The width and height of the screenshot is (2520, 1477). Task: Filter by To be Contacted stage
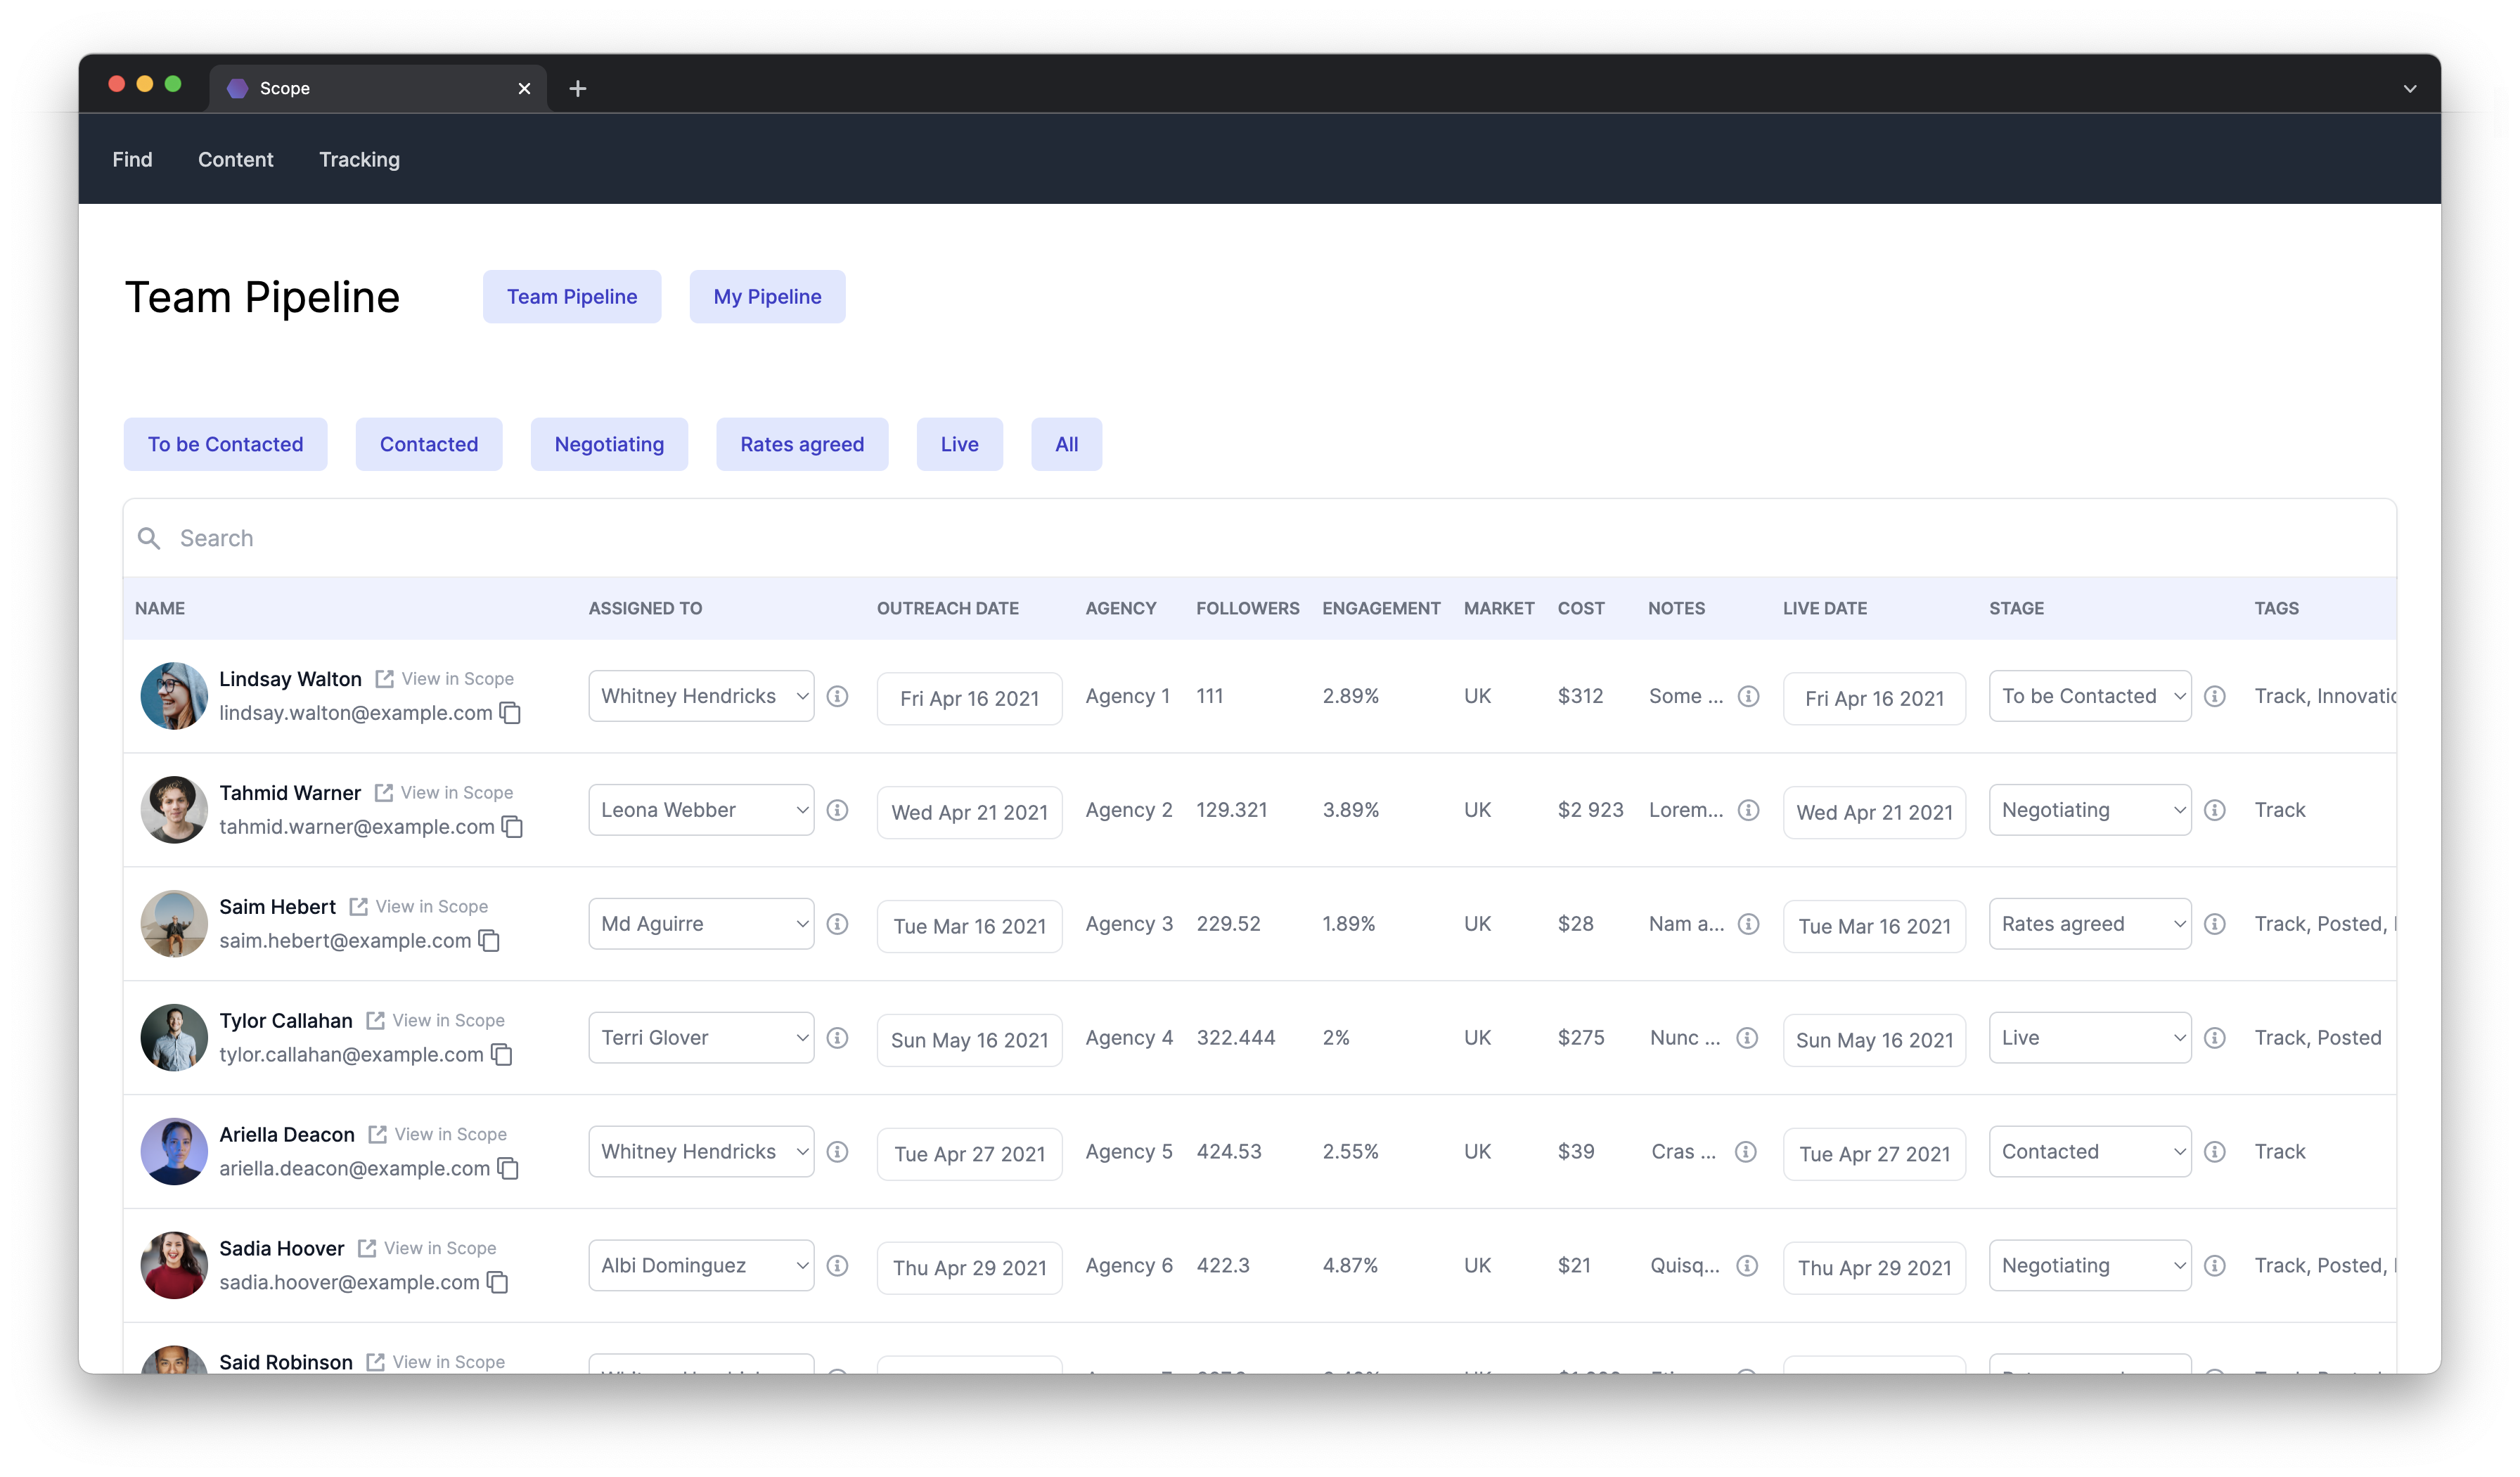coord(225,445)
